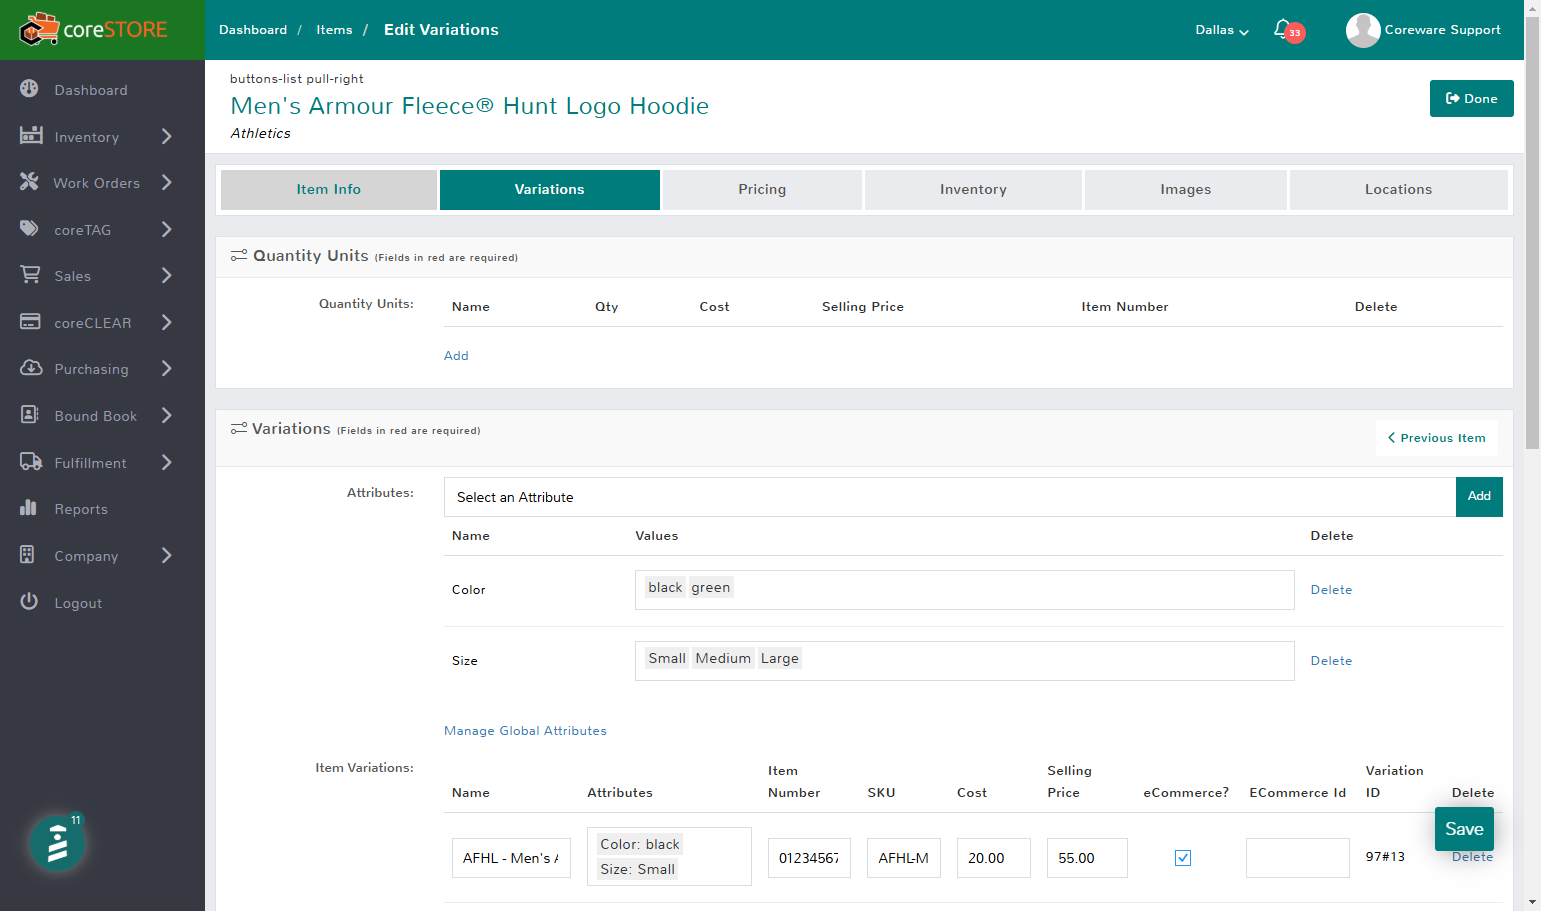The image size is (1541, 911).
Task: Expand the Inventory sidebar menu
Action: [167, 136]
